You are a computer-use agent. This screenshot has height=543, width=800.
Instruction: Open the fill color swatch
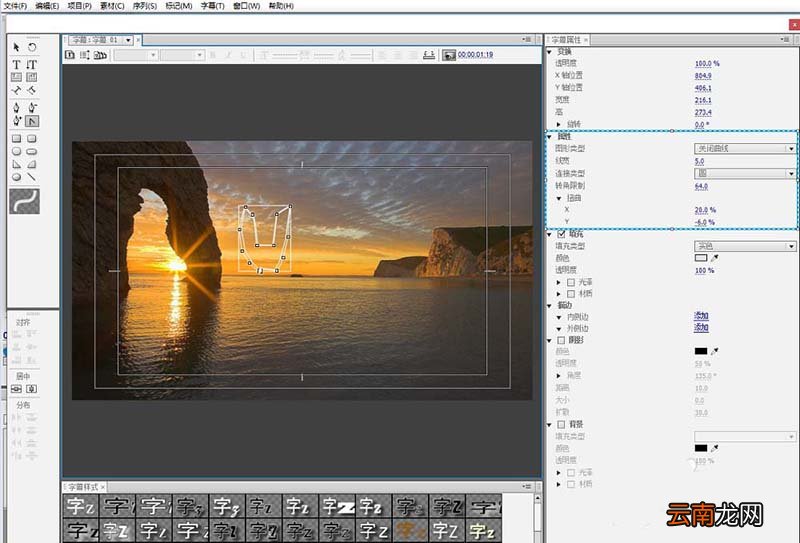(x=701, y=258)
